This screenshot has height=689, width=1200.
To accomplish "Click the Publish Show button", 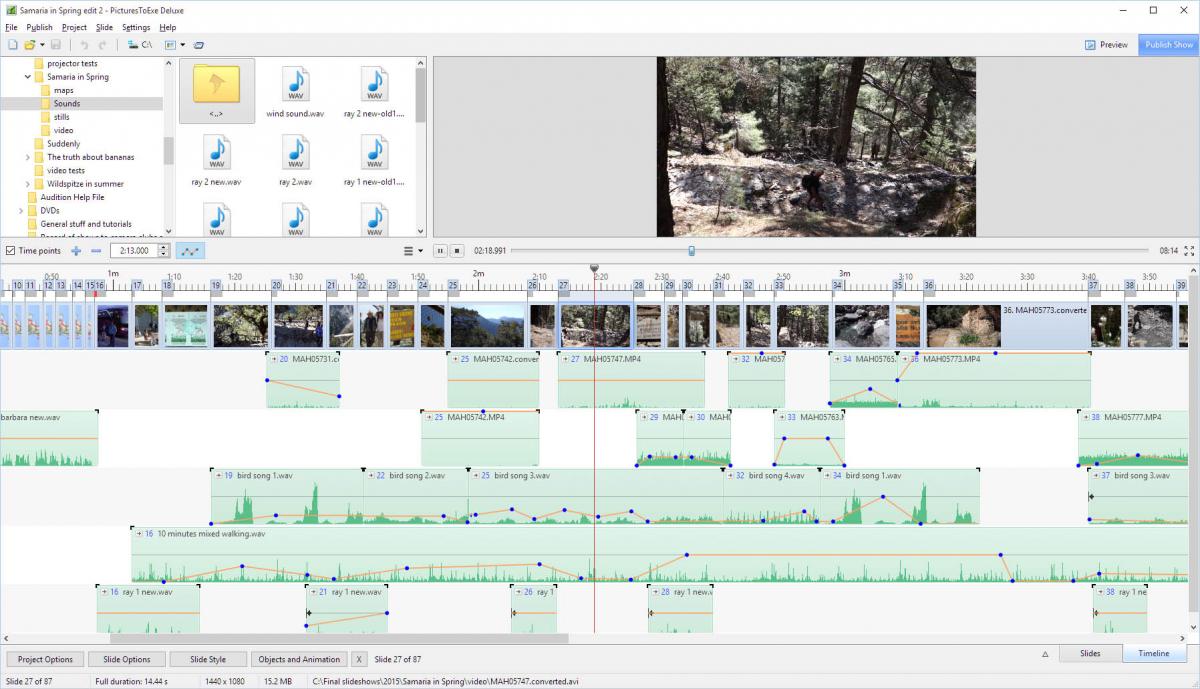I will point(1169,45).
